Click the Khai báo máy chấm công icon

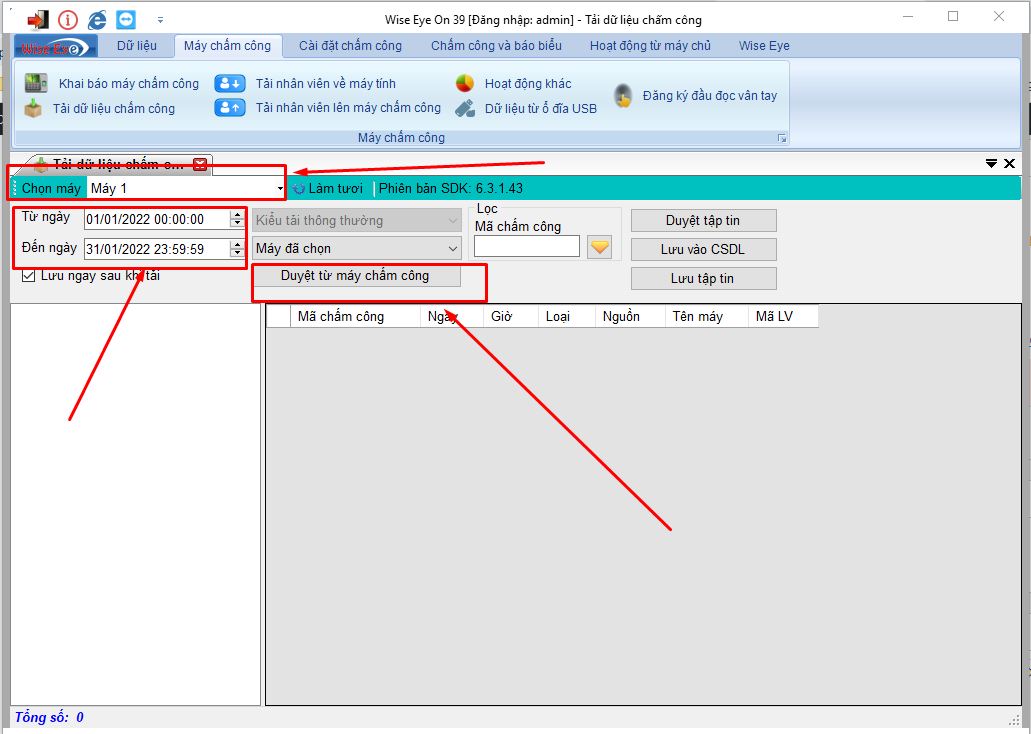pos(36,83)
